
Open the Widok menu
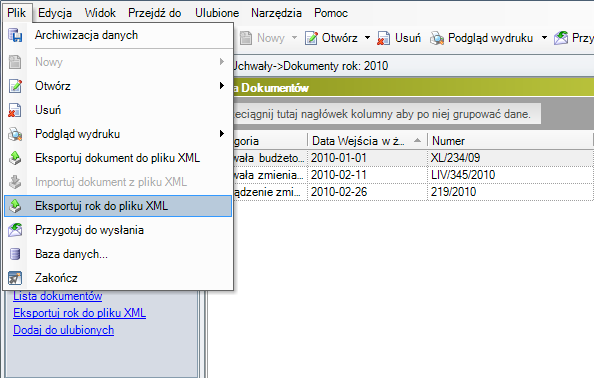click(x=100, y=13)
